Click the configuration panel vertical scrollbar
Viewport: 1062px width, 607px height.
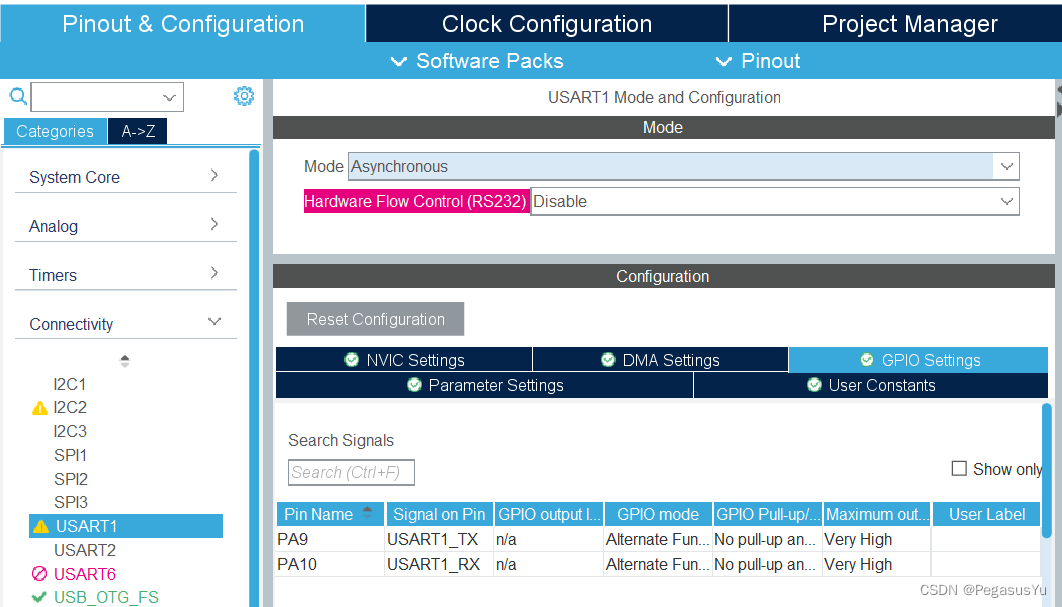(1047, 471)
